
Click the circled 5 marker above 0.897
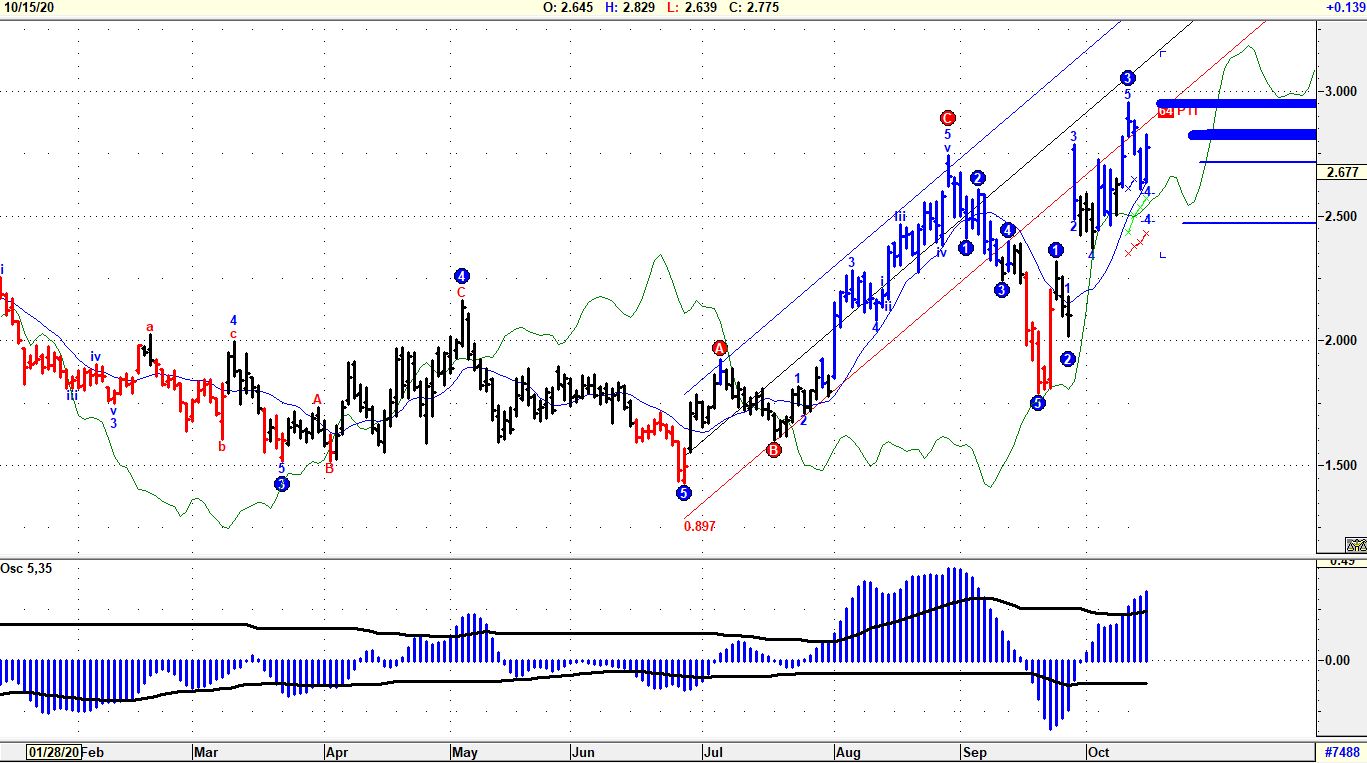coord(683,492)
